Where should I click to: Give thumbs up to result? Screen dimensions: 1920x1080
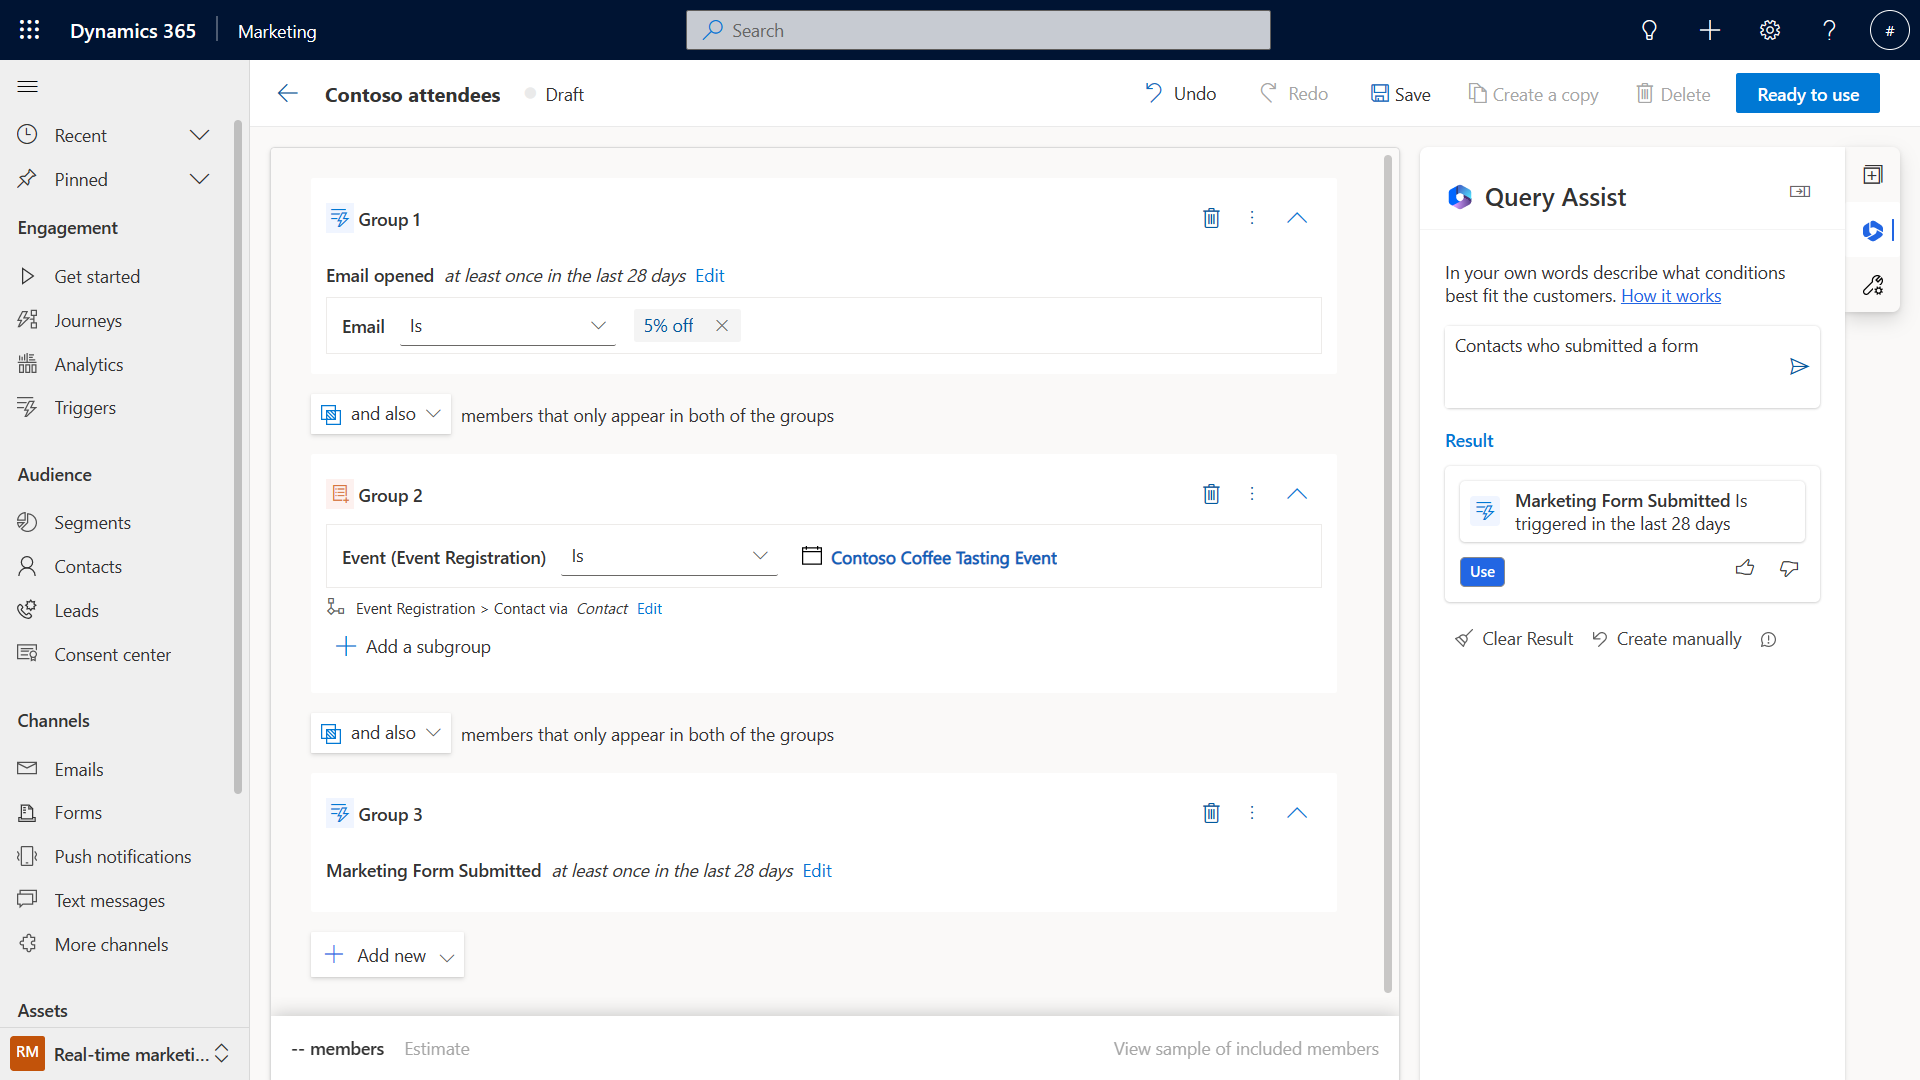(x=1745, y=569)
